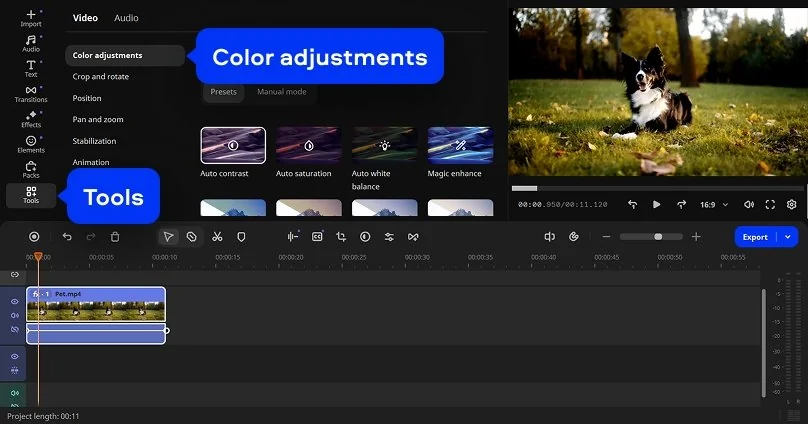Adjust the timeline zoom slider
This screenshot has width=808, height=424.
(x=651, y=236)
